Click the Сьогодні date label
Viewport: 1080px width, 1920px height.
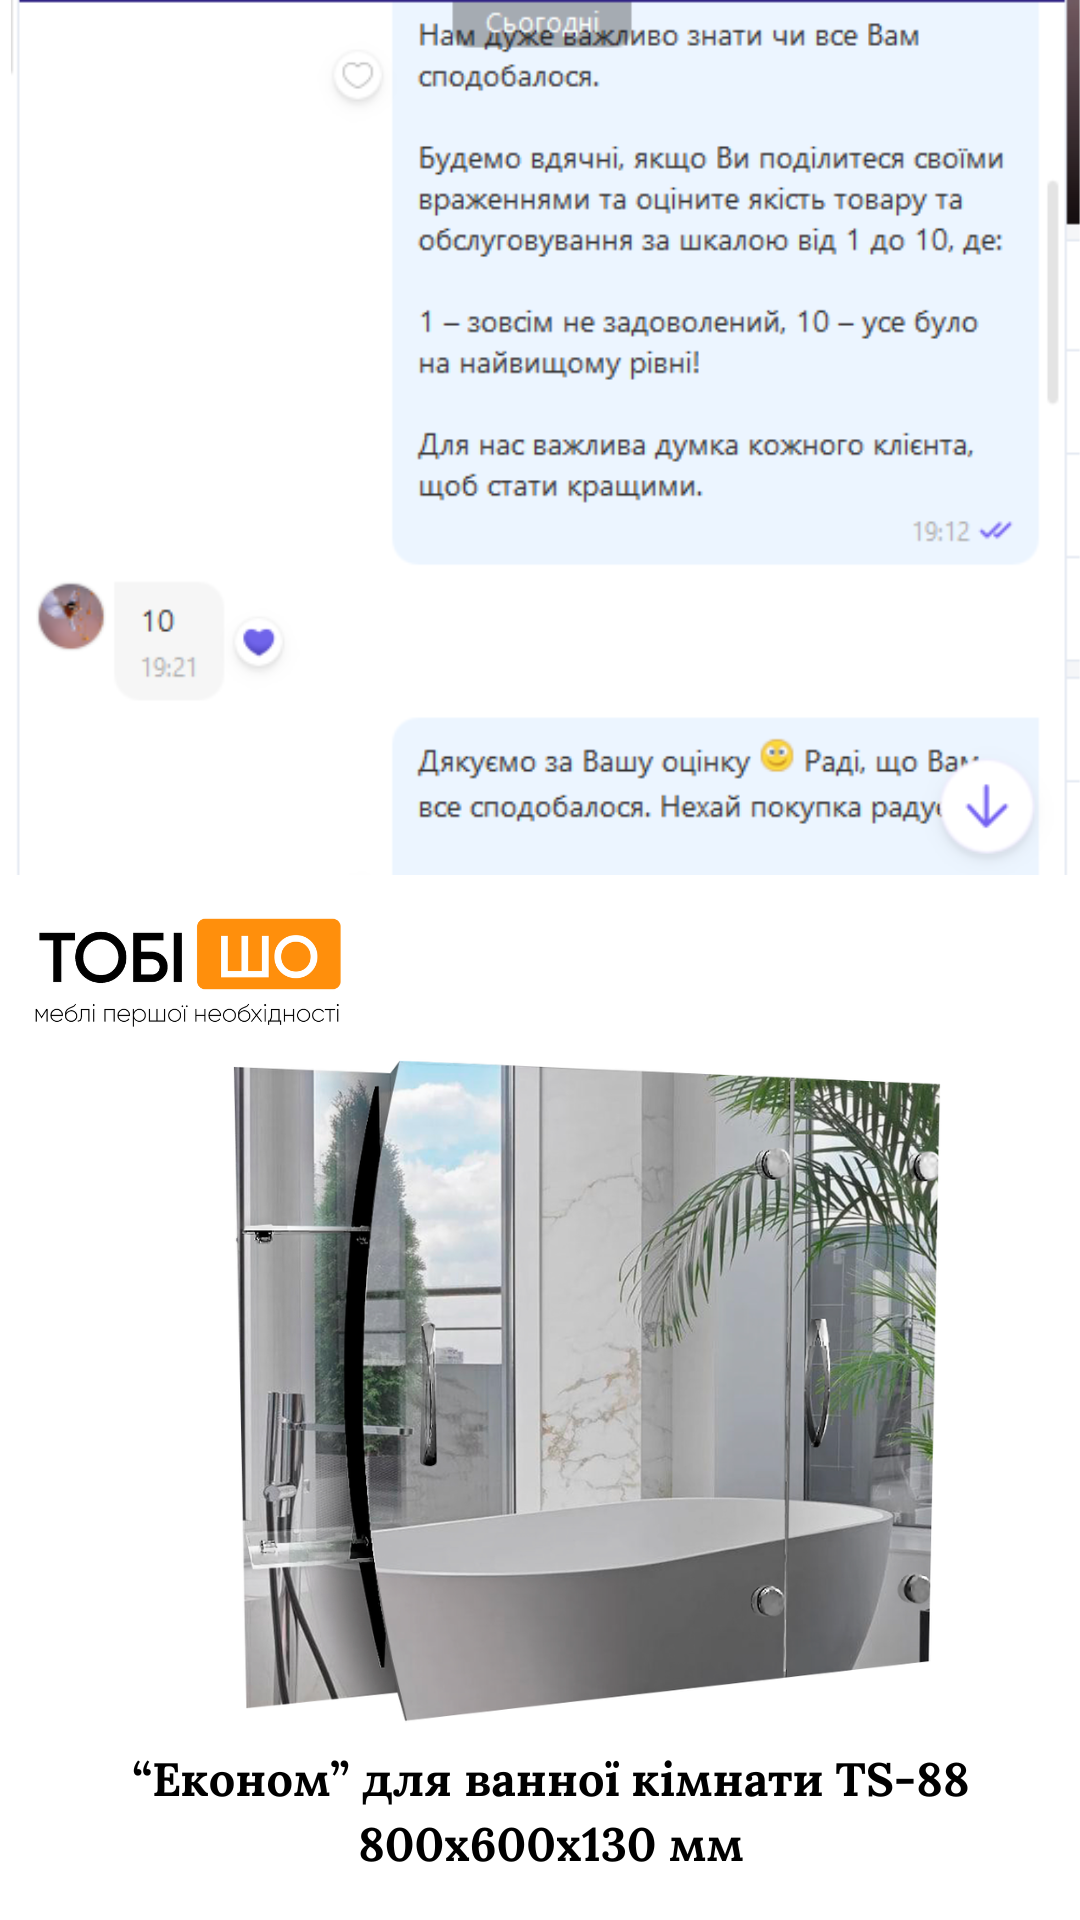click(542, 21)
